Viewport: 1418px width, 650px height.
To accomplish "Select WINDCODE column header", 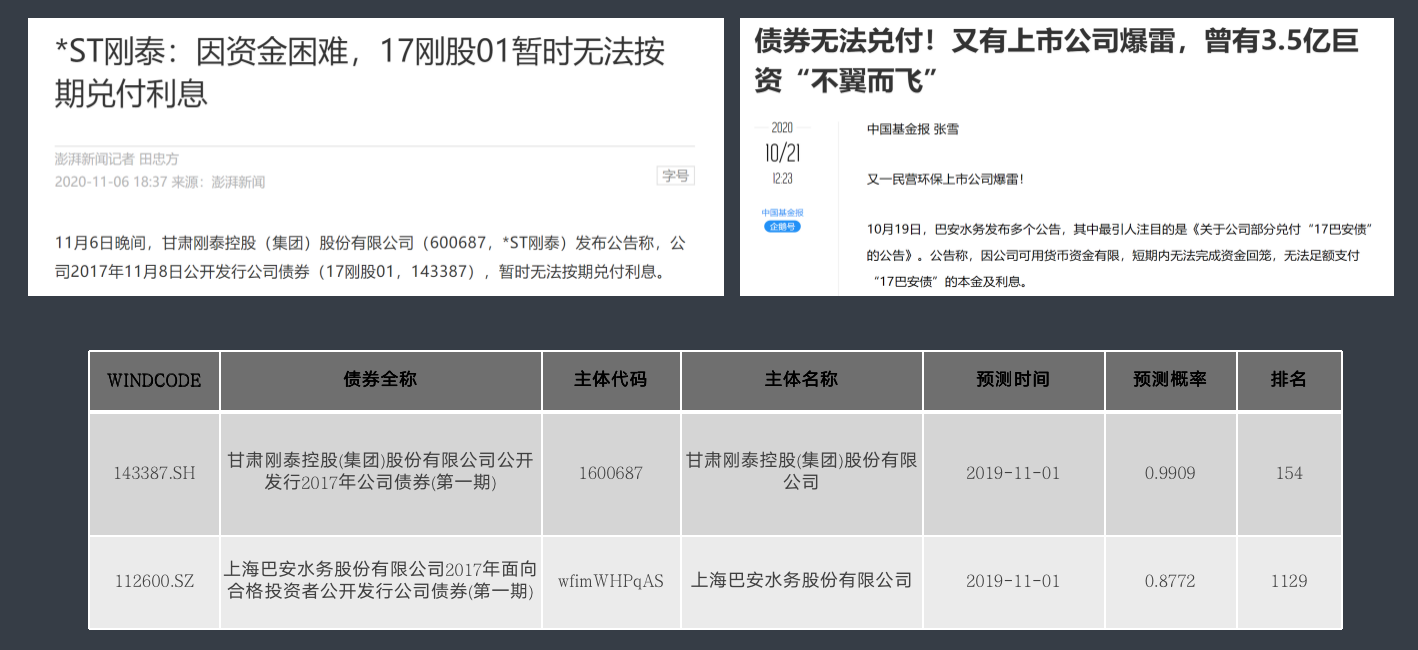I will point(154,381).
